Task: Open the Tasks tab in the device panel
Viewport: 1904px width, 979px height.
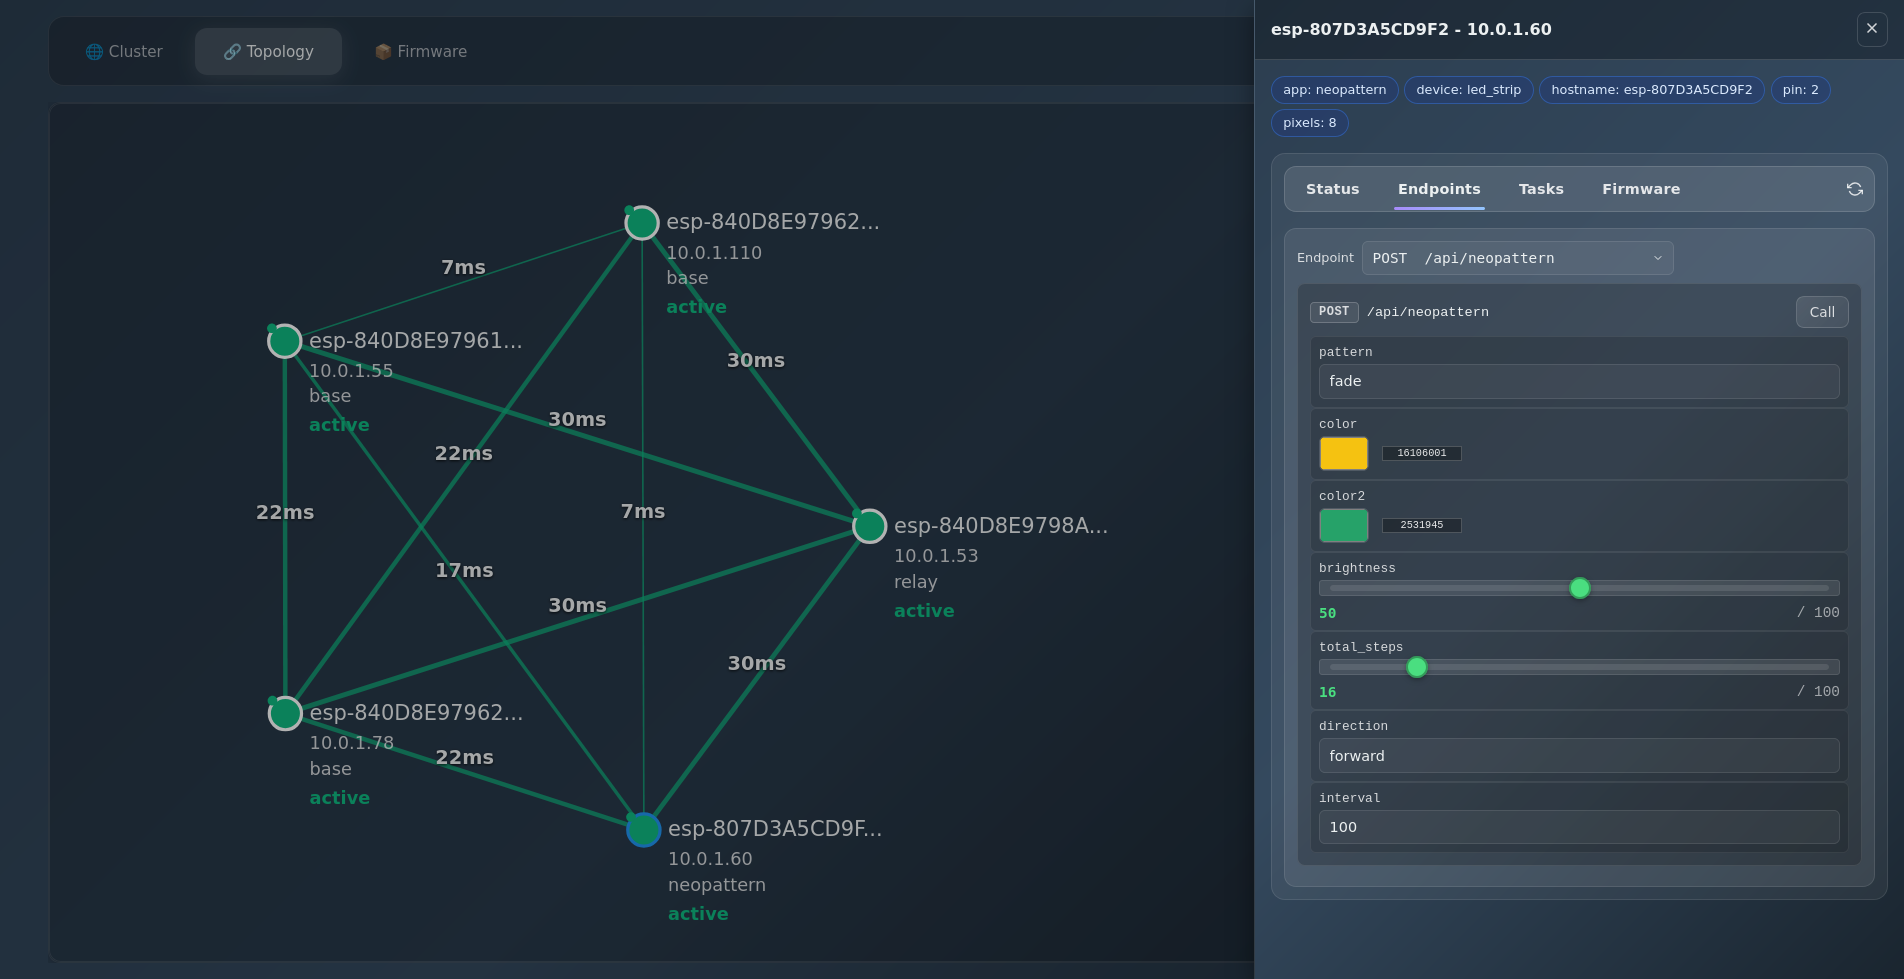Action: [1540, 189]
